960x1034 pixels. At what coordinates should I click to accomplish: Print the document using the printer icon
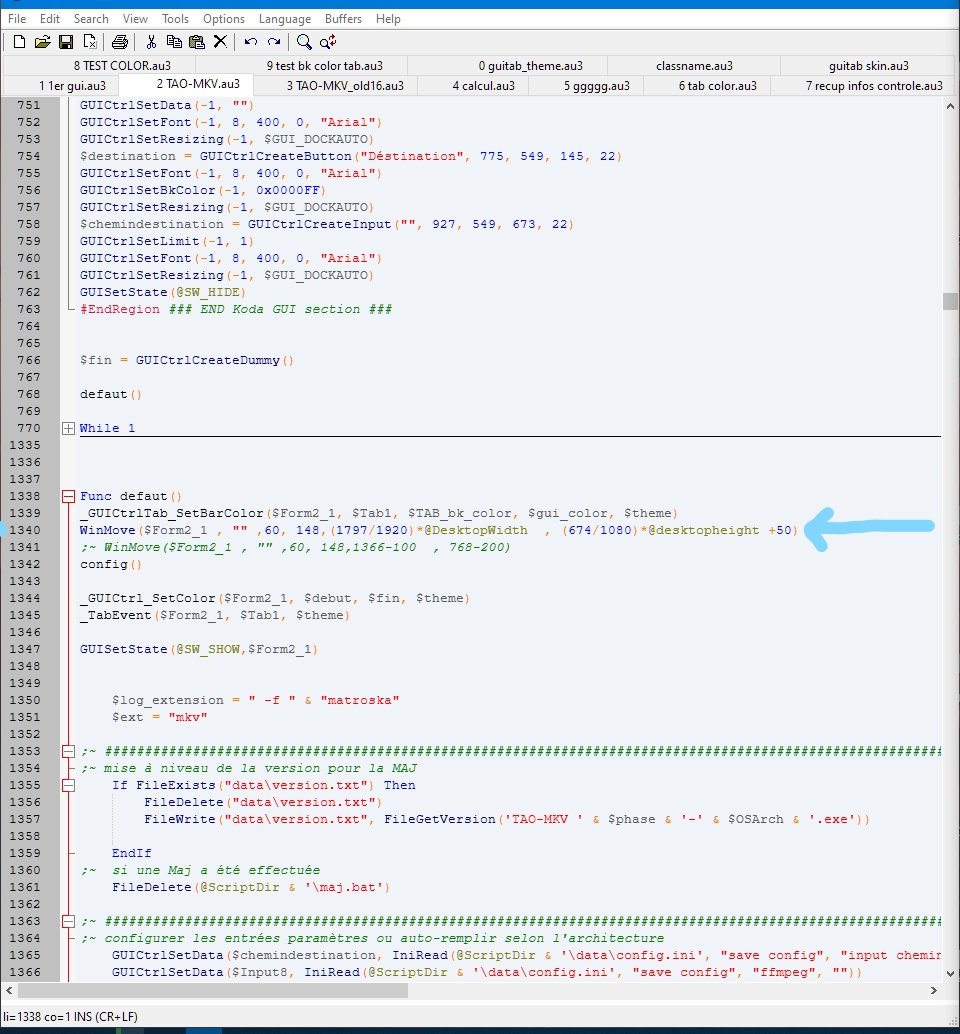click(x=119, y=42)
